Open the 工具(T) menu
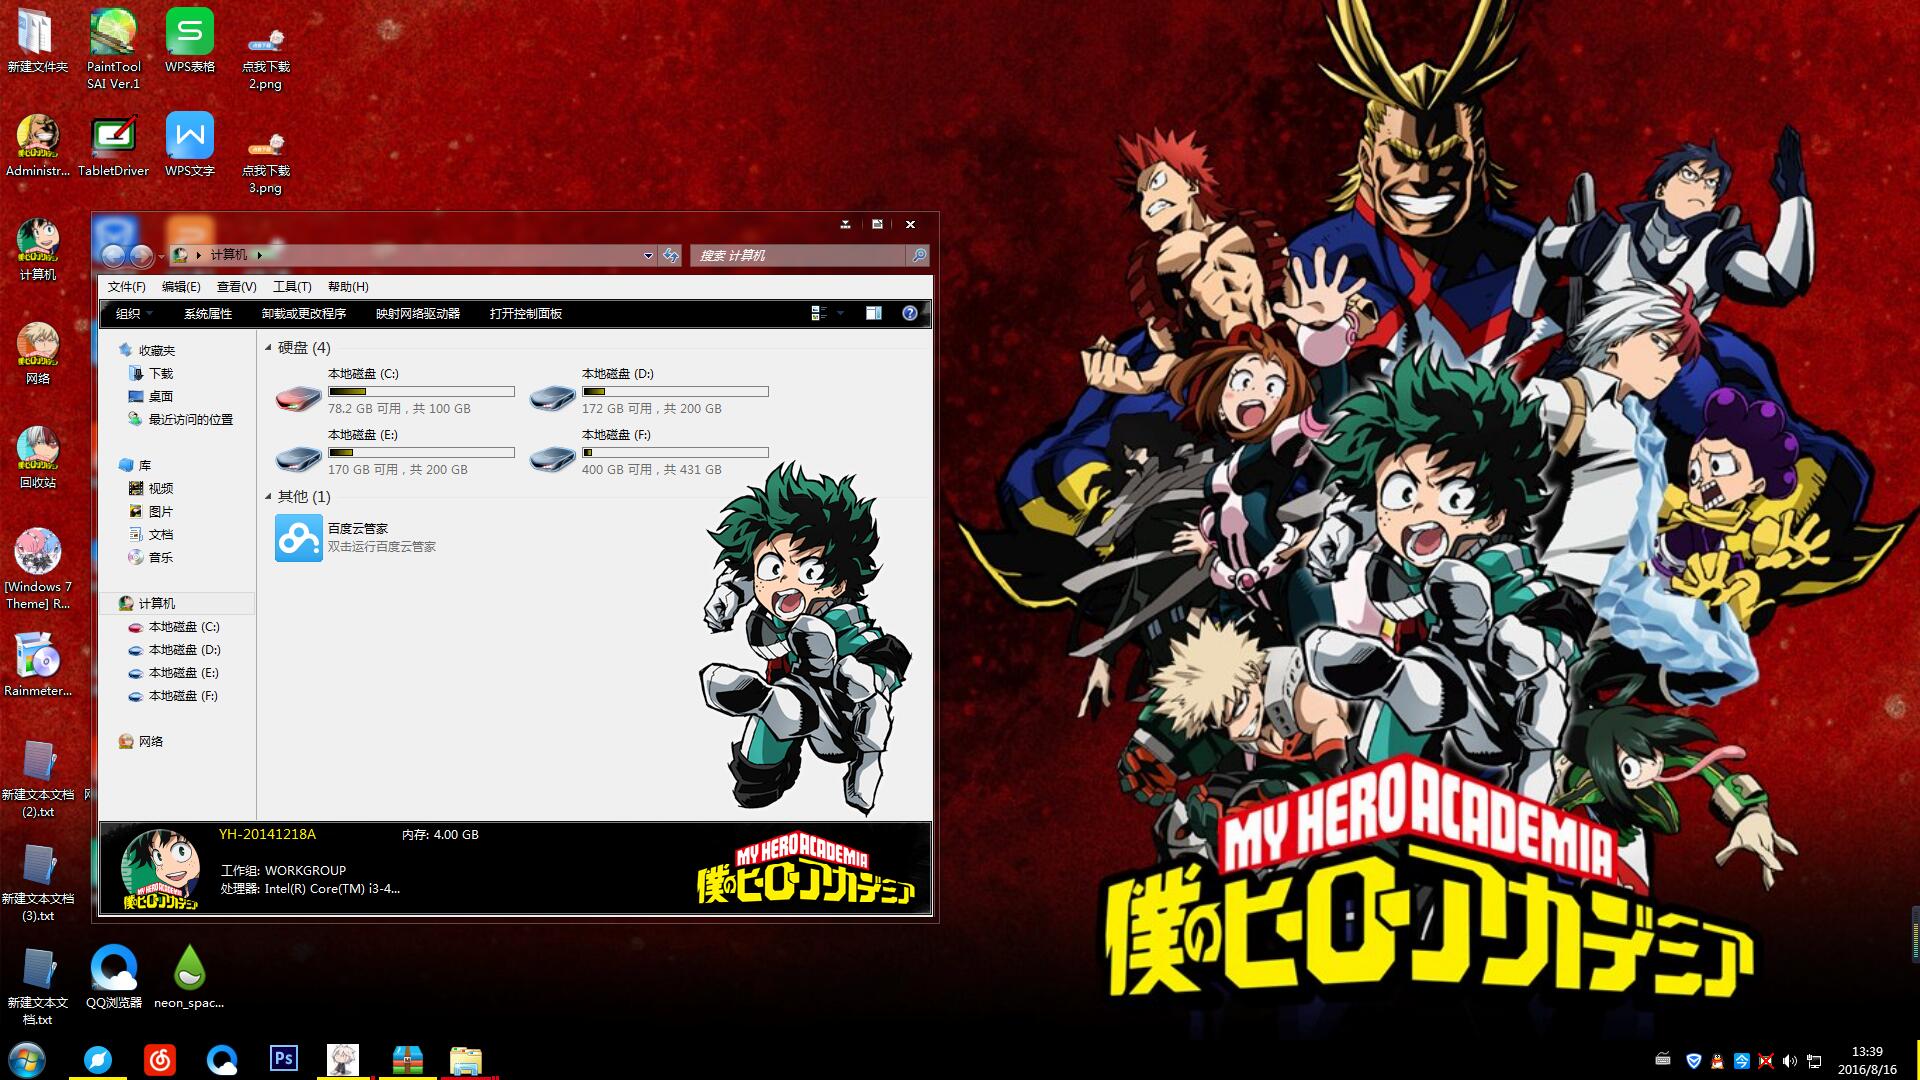 [x=292, y=287]
